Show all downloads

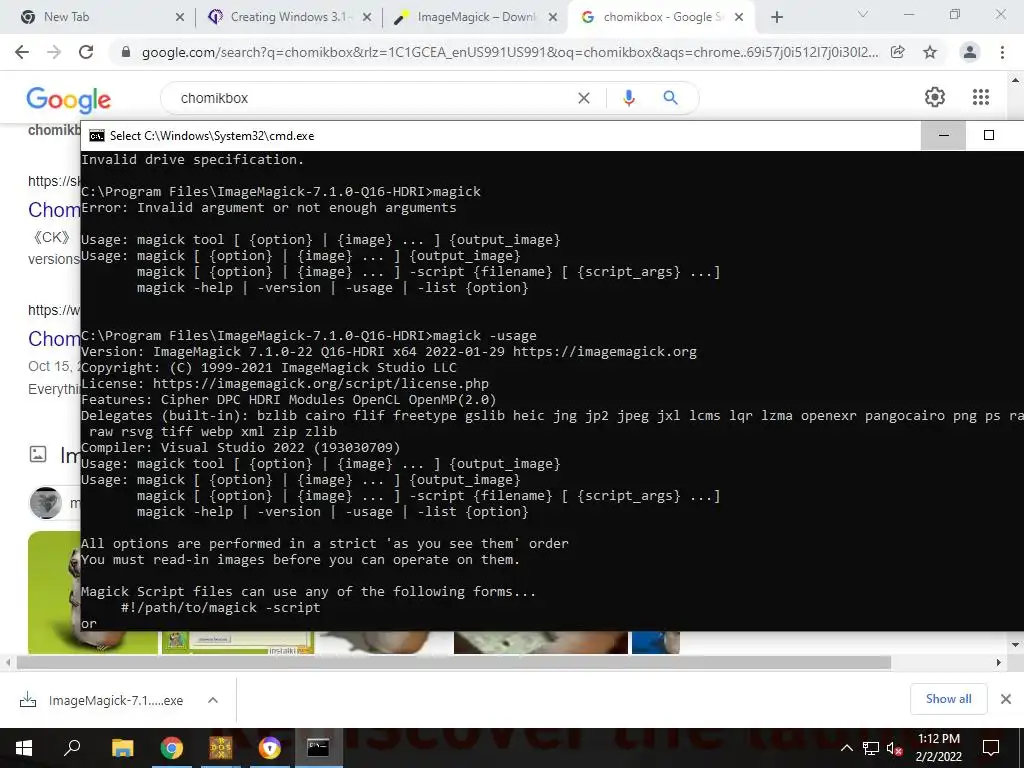pyautogui.click(x=948, y=699)
